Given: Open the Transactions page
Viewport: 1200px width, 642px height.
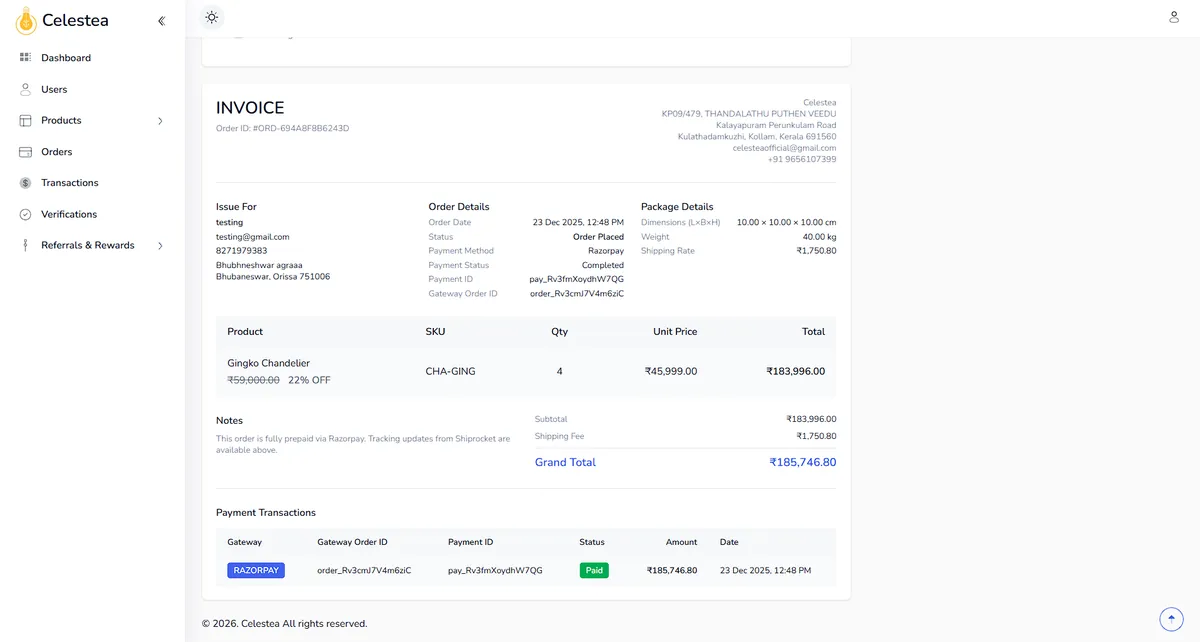Looking at the screenshot, I should 70,183.
